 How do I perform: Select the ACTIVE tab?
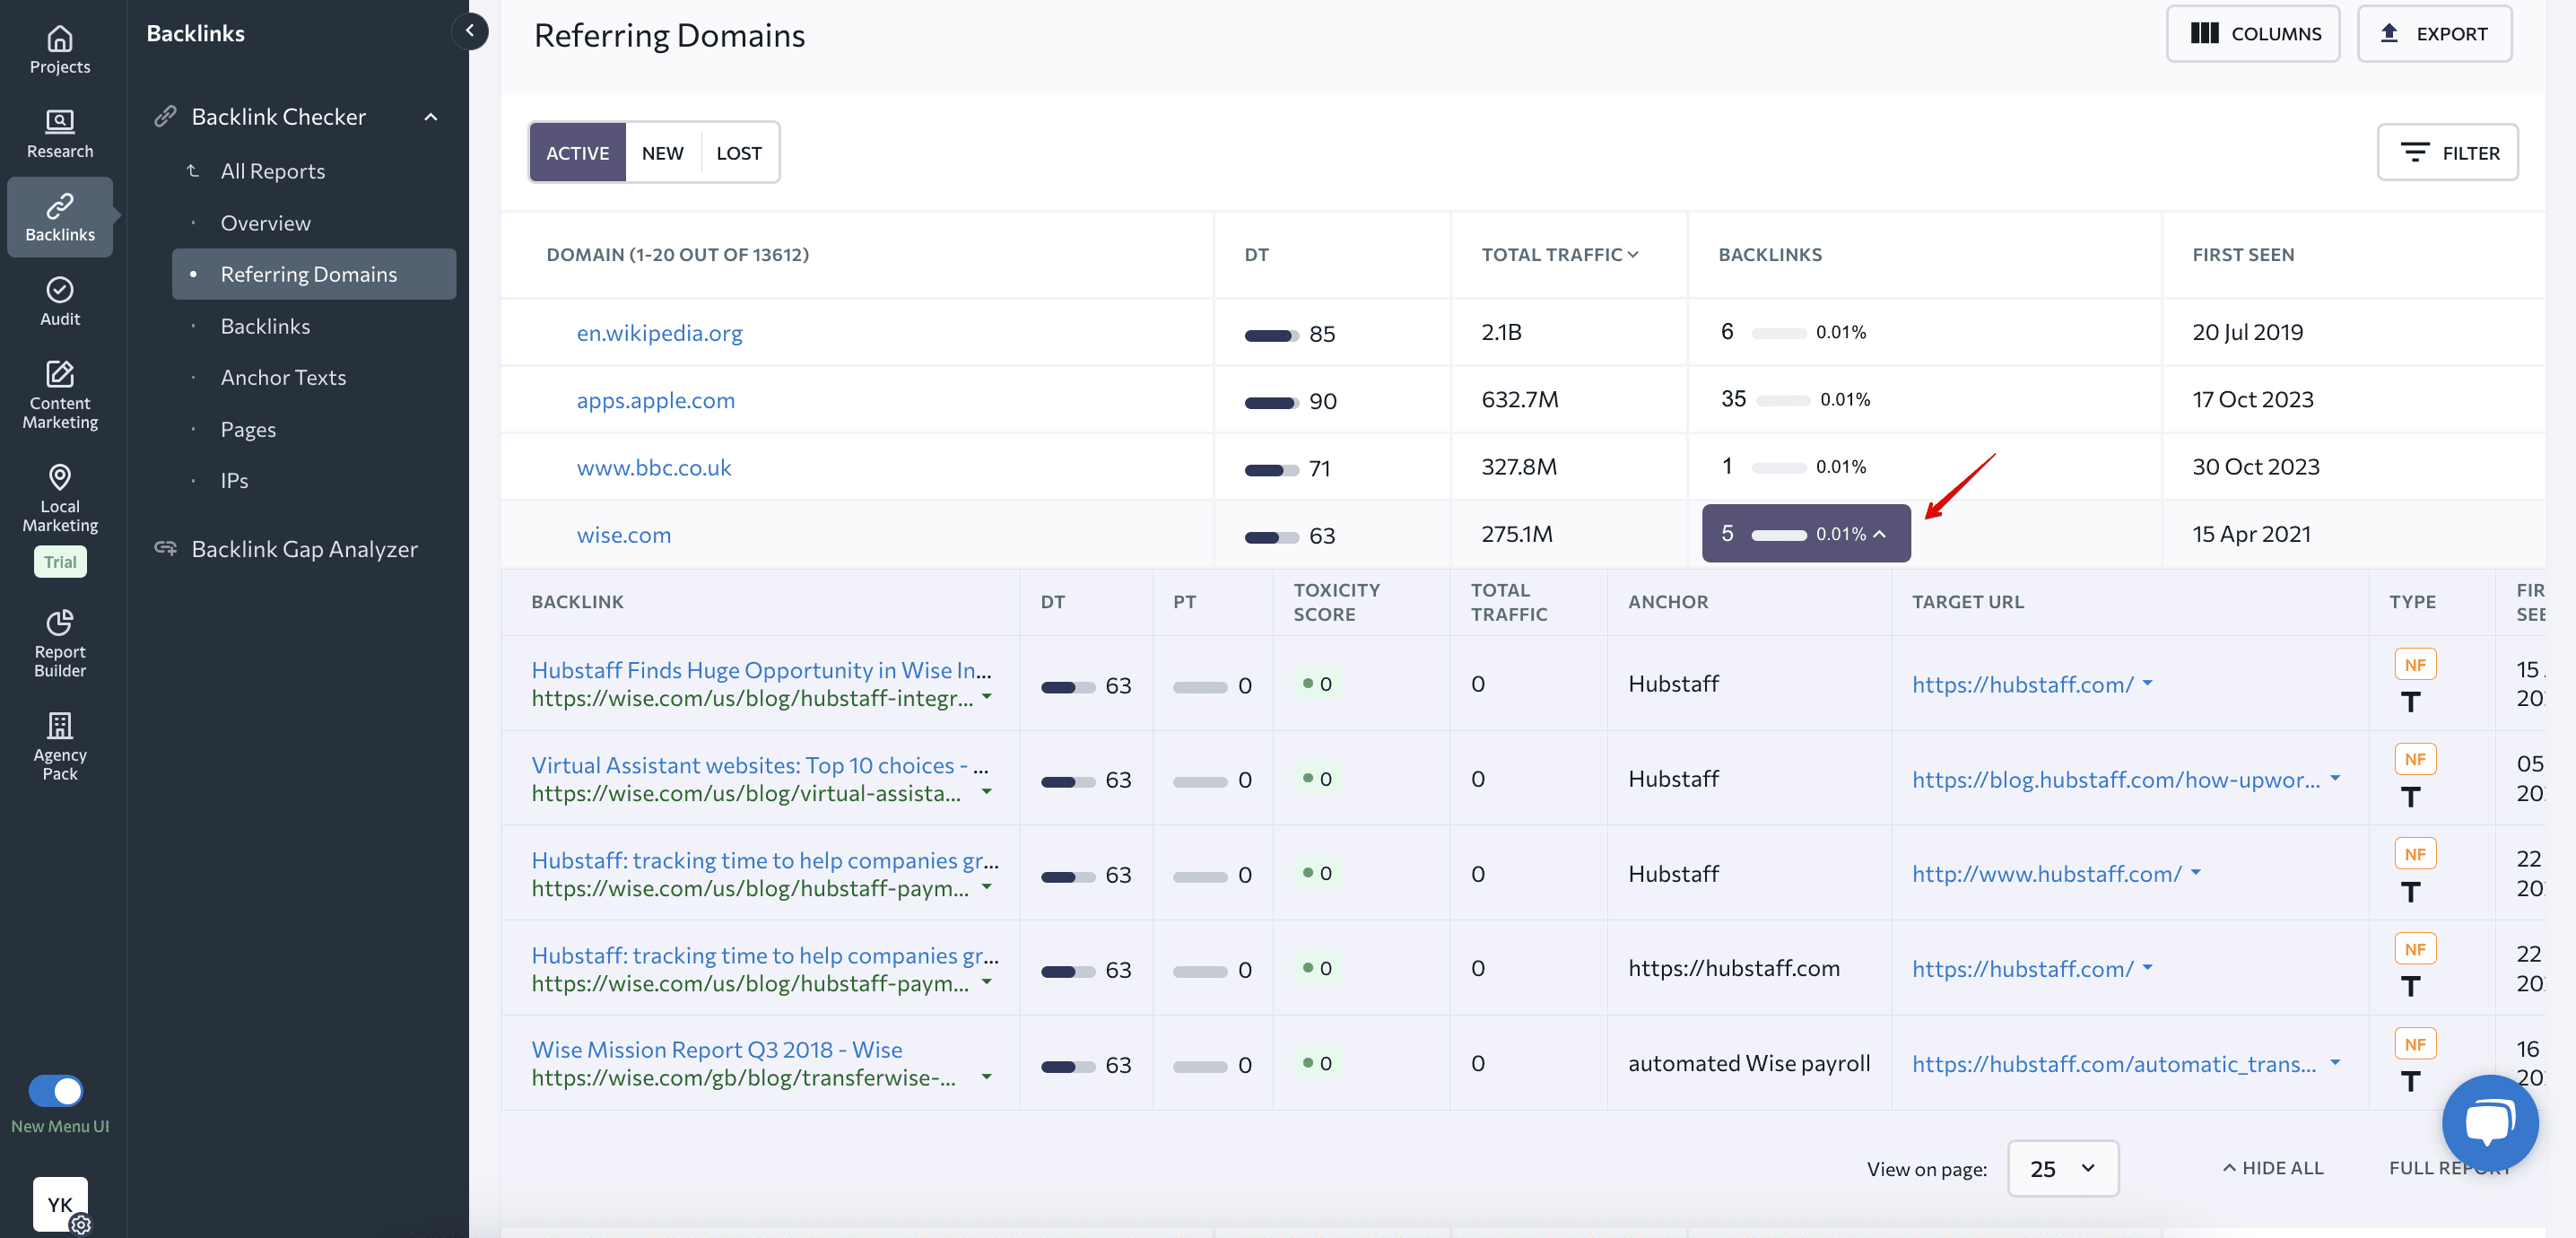pyautogui.click(x=577, y=152)
